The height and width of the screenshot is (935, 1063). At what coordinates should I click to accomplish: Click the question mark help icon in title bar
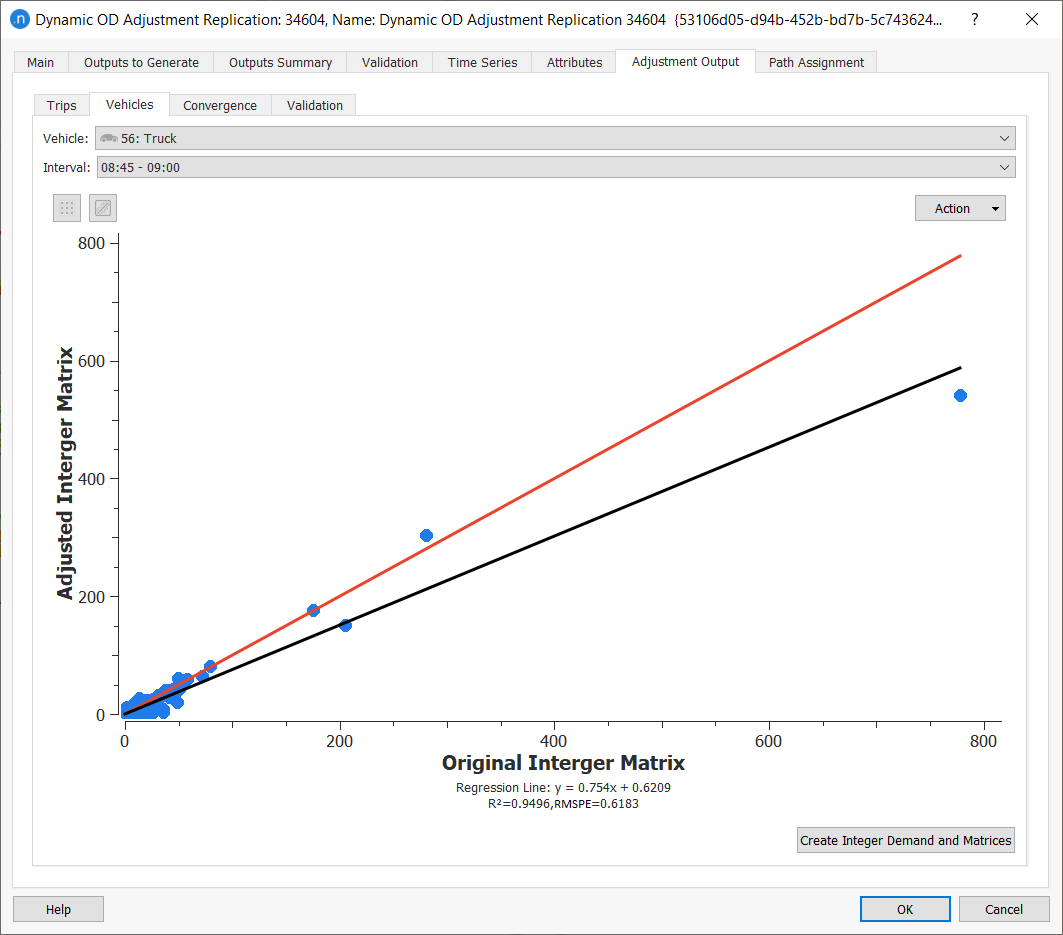(x=975, y=19)
